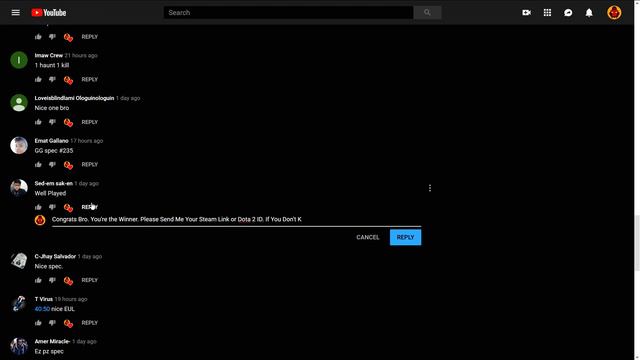This screenshot has width=640, height=360.
Task: Open the create video camera icon
Action: coord(527,13)
